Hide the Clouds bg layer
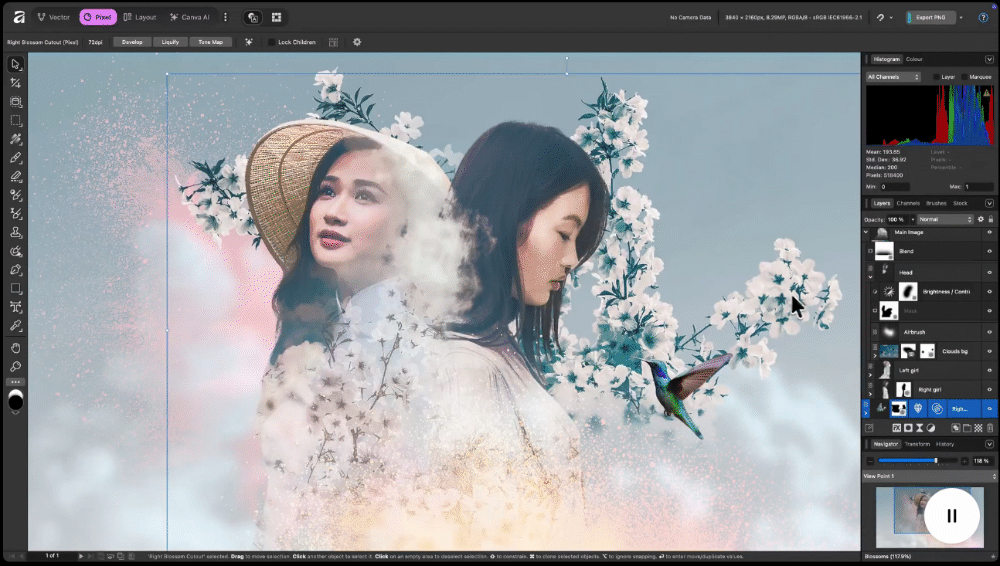 click(x=990, y=351)
